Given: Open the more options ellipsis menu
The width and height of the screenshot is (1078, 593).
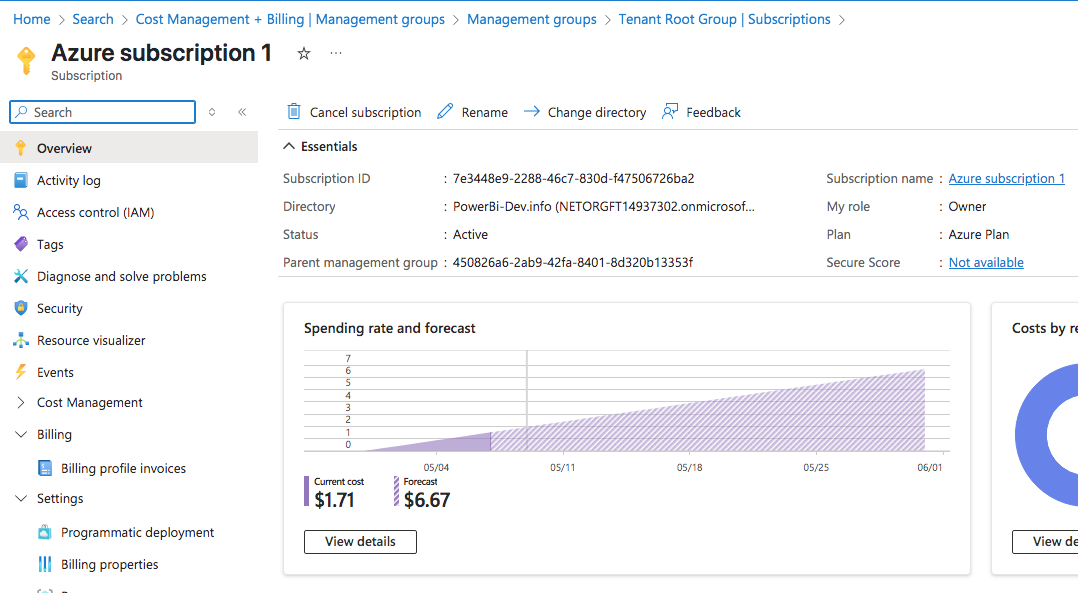Looking at the screenshot, I should 336,53.
